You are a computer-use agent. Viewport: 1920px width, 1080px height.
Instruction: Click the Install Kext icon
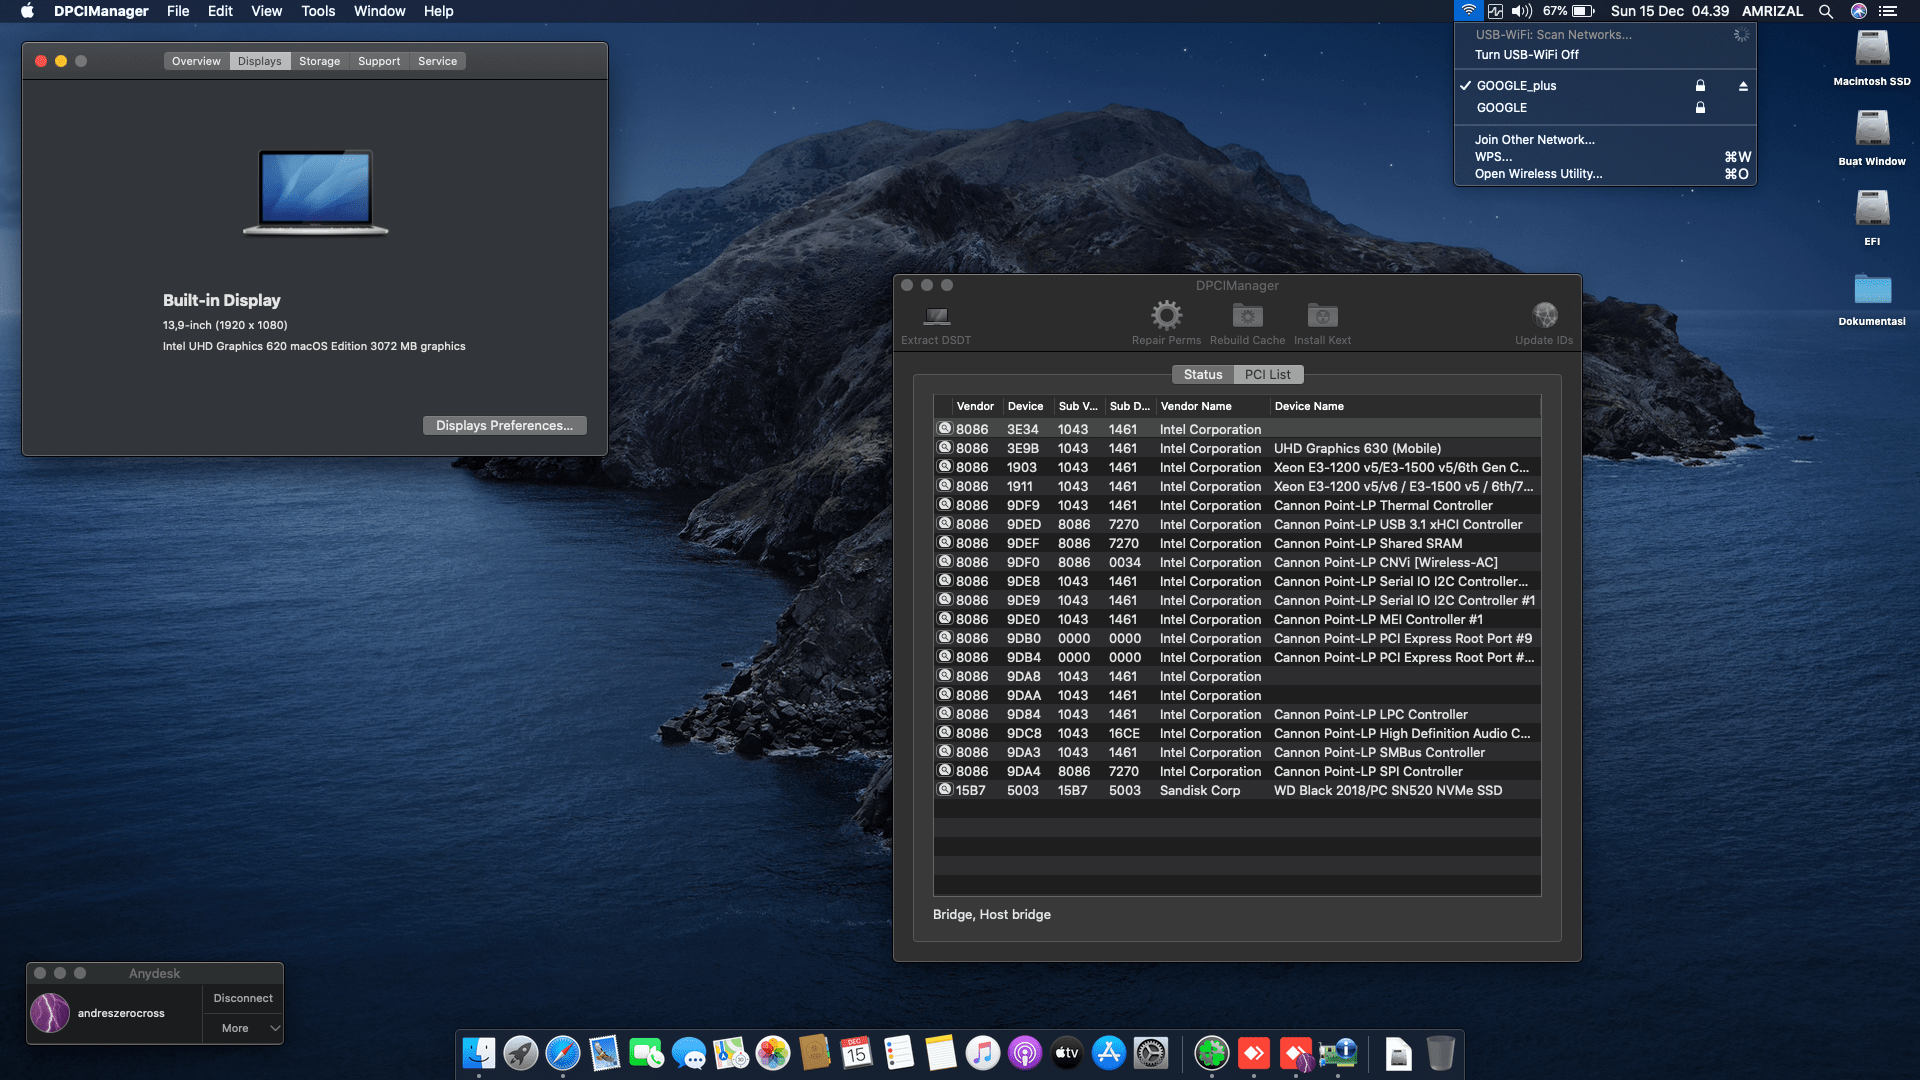pos(1322,316)
